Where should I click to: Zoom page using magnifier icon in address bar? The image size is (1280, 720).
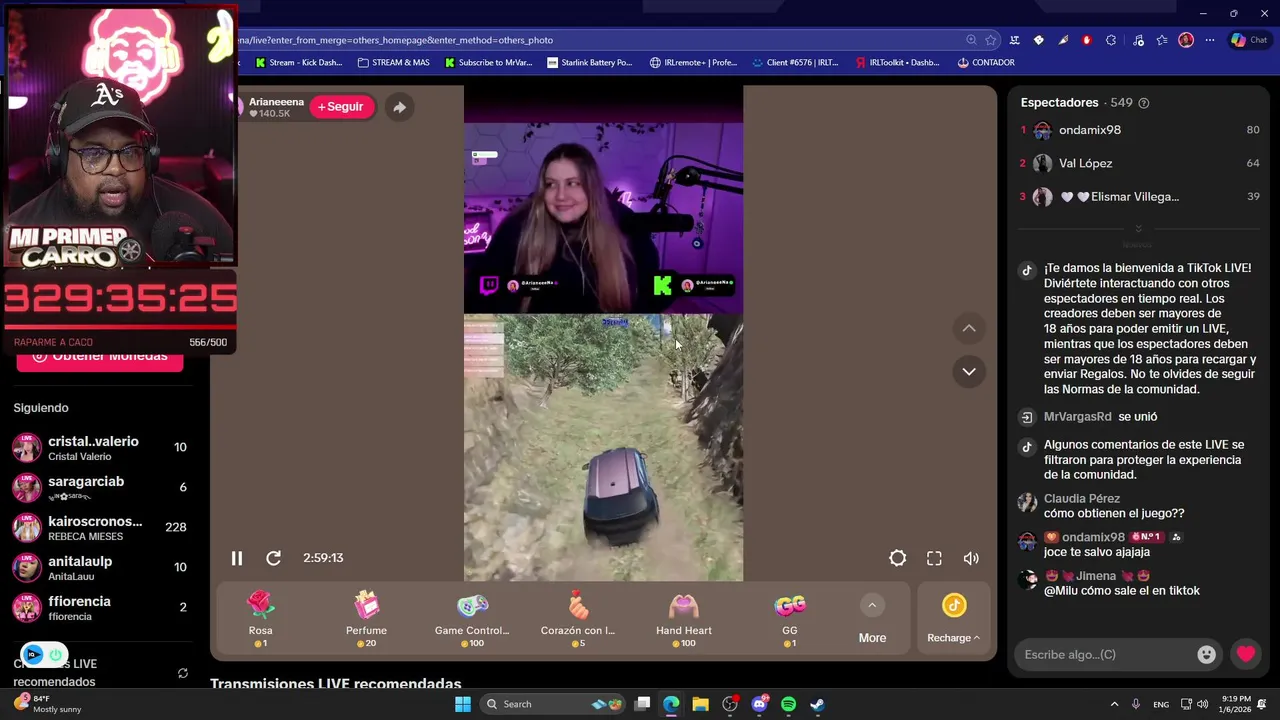tap(971, 40)
